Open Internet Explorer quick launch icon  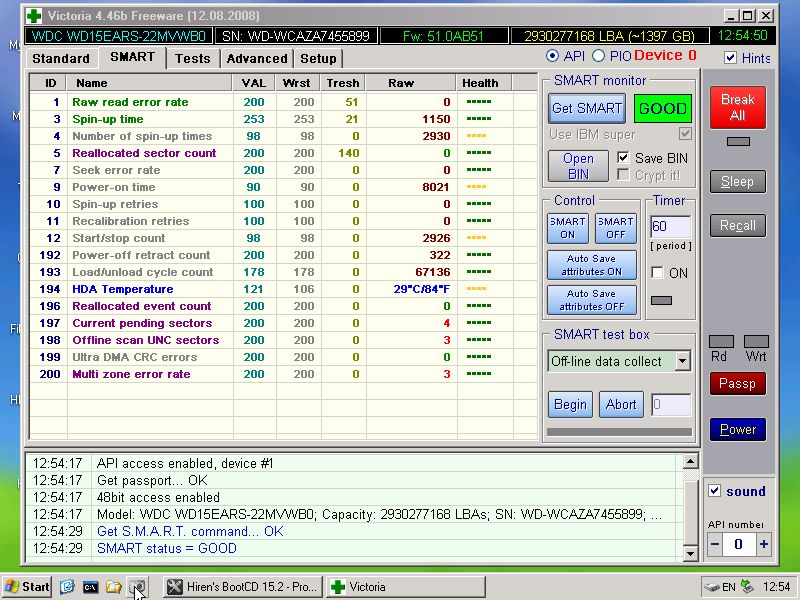pyautogui.click(x=67, y=587)
